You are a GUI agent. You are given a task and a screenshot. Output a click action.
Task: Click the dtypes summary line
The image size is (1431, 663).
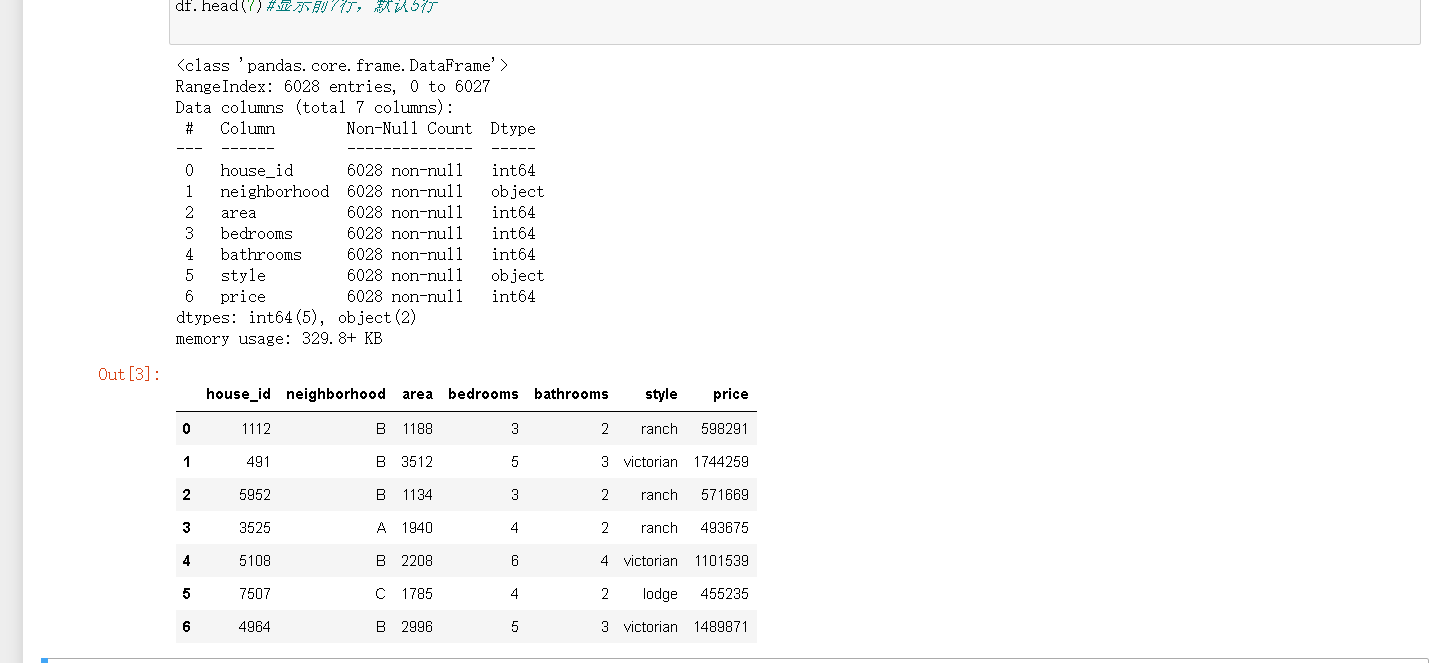click(296, 317)
